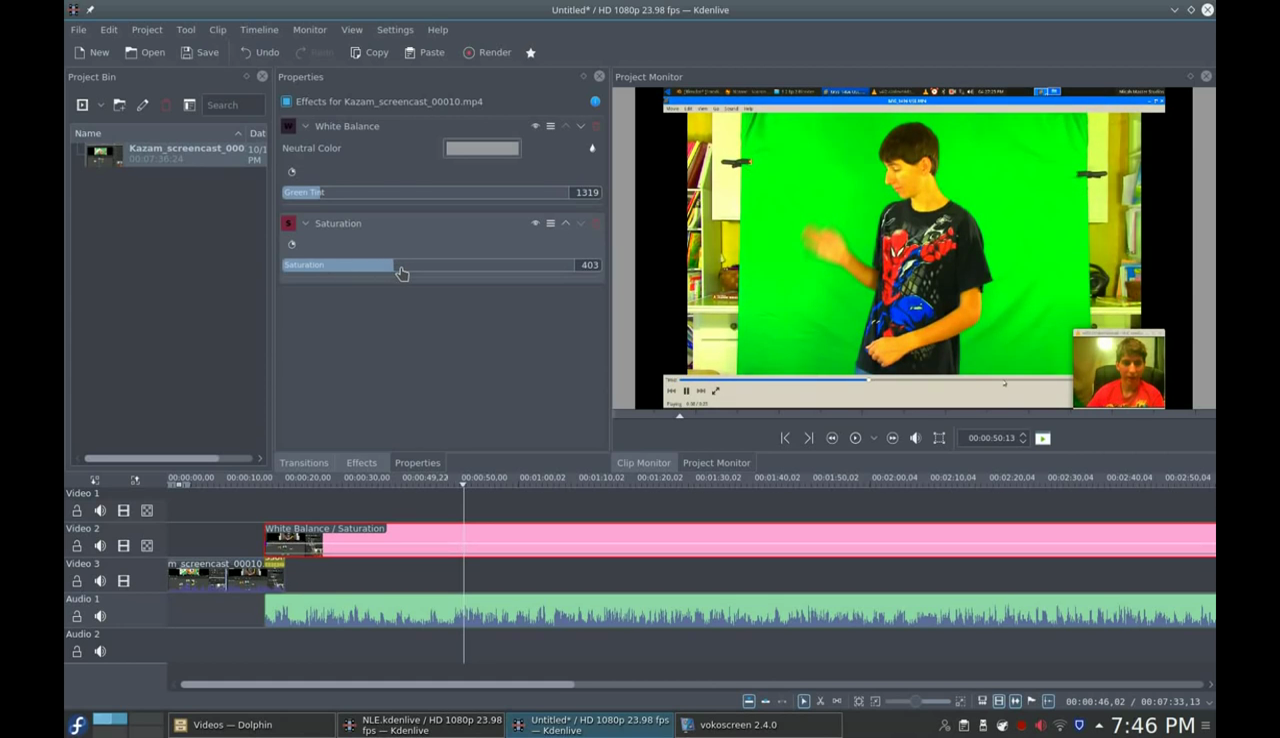Screen dimensions: 1280x738
Task: Open the Fedora application launcher
Action: point(77,725)
